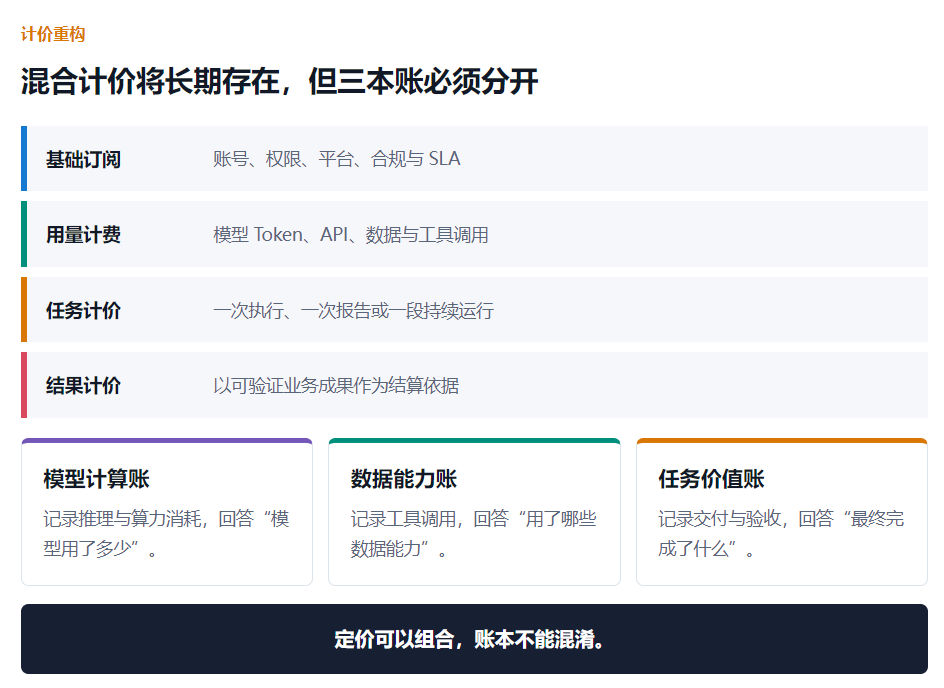Click the row title 结果计价
Image resolution: width=944 pixels, height=688 pixels.
click(x=84, y=386)
